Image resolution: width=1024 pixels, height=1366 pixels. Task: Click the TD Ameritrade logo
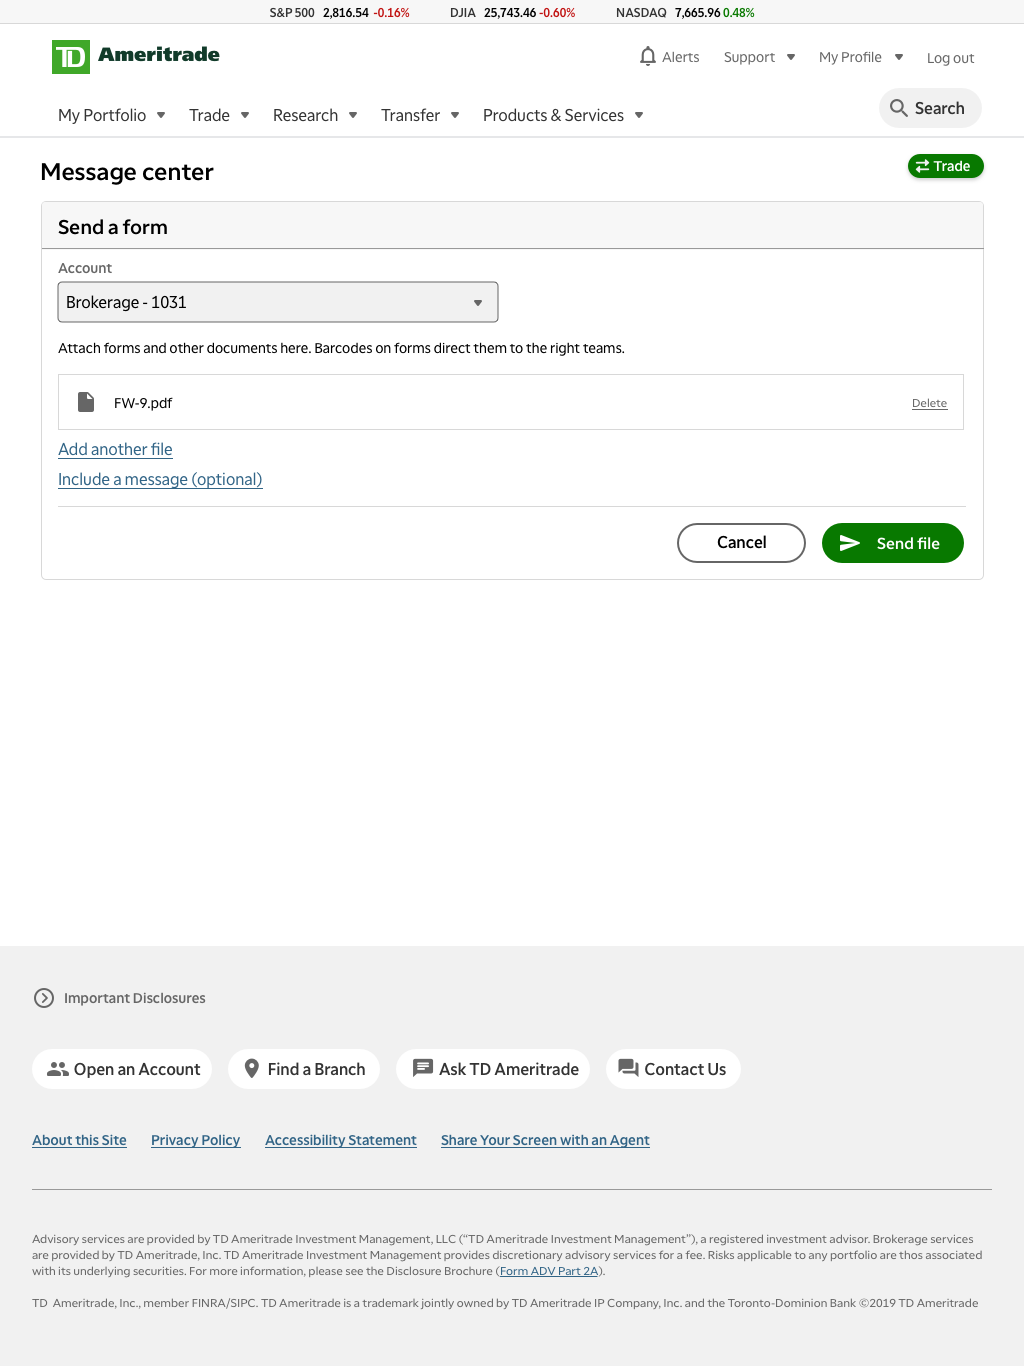(136, 56)
